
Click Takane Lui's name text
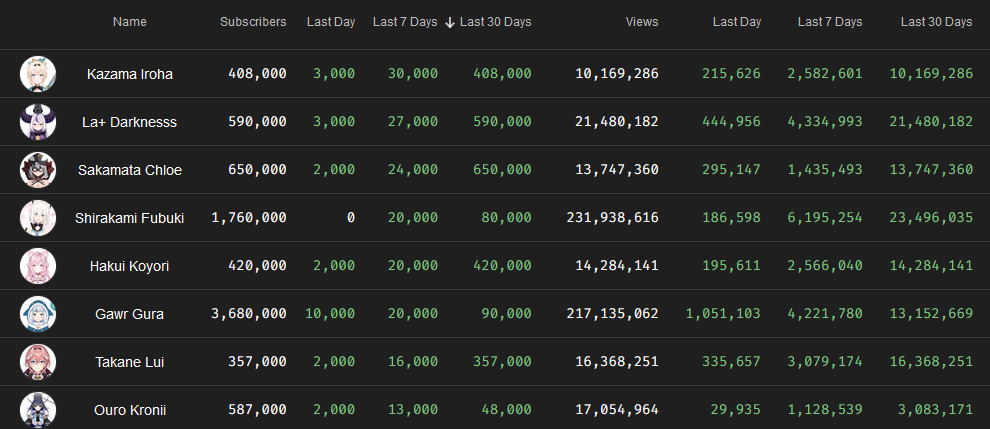(129, 362)
